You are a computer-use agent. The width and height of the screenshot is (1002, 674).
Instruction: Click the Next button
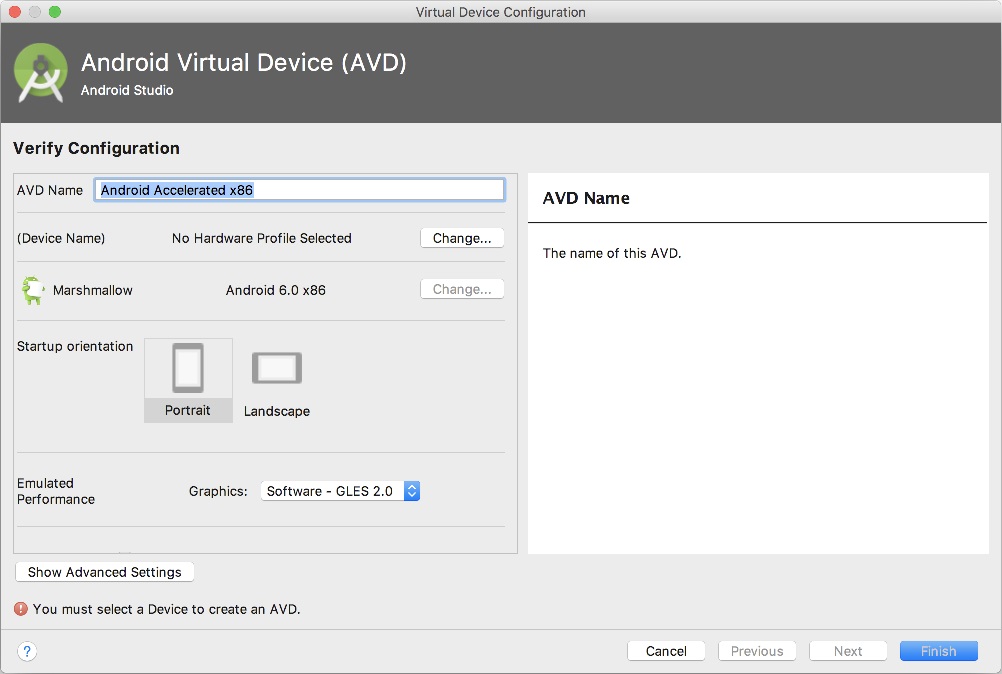click(x=847, y=650)
